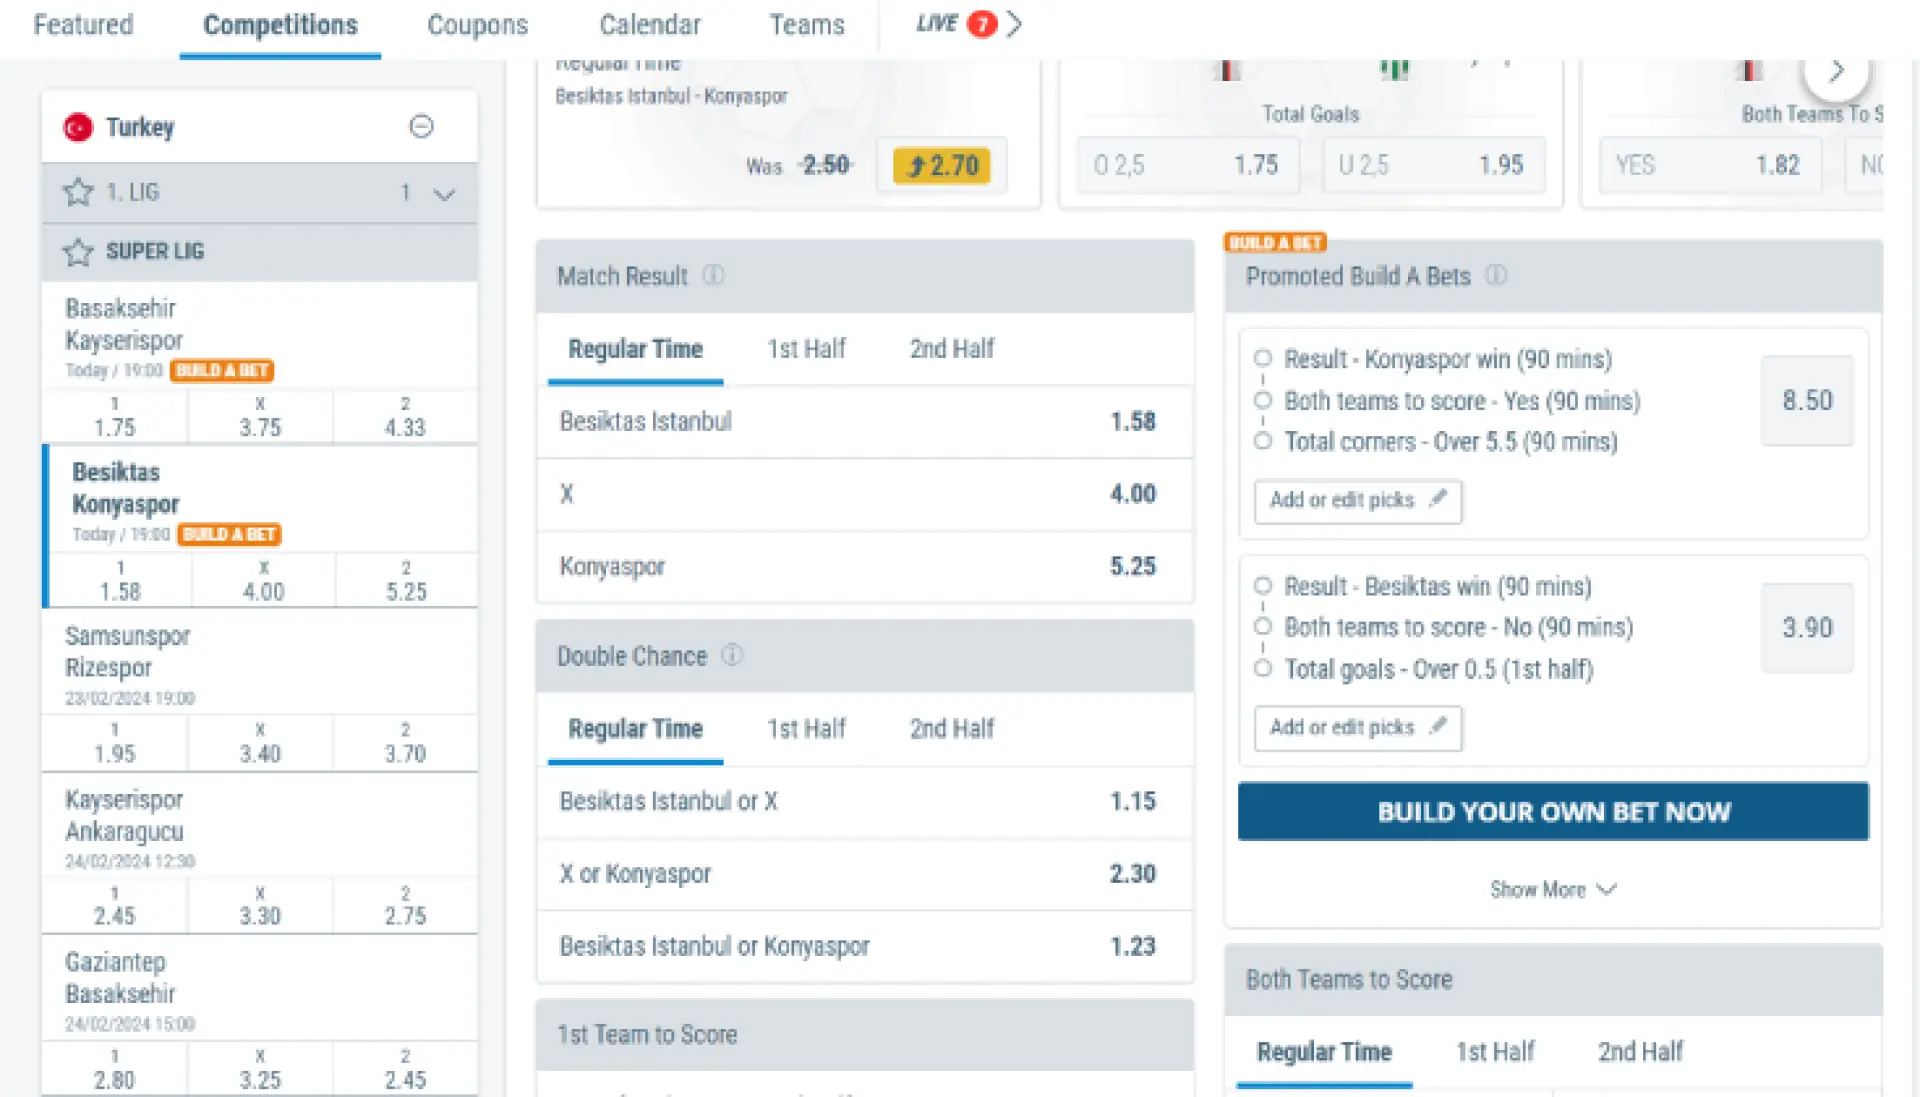Pick Basaksehir home win at 1.75
The height and width of the screenshot is (1097, 1920).
114,417
